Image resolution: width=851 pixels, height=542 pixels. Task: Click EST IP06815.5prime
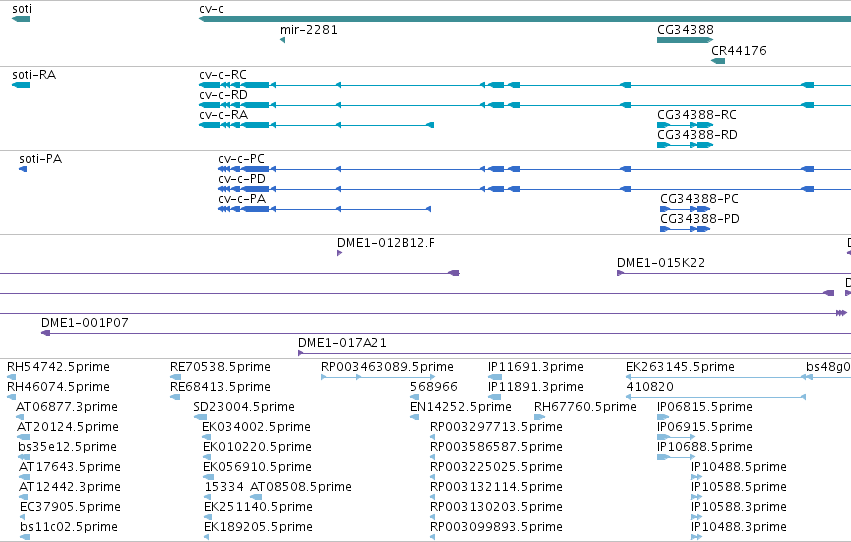705,407
